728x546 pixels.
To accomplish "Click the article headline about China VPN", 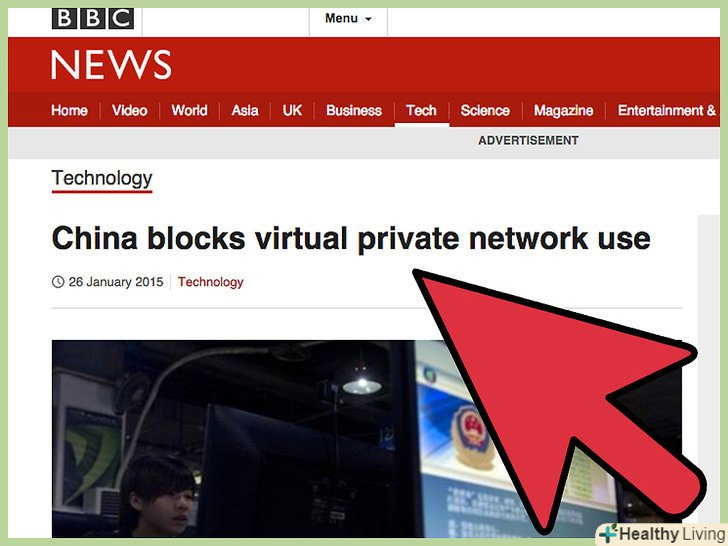I will click(351, 239).
